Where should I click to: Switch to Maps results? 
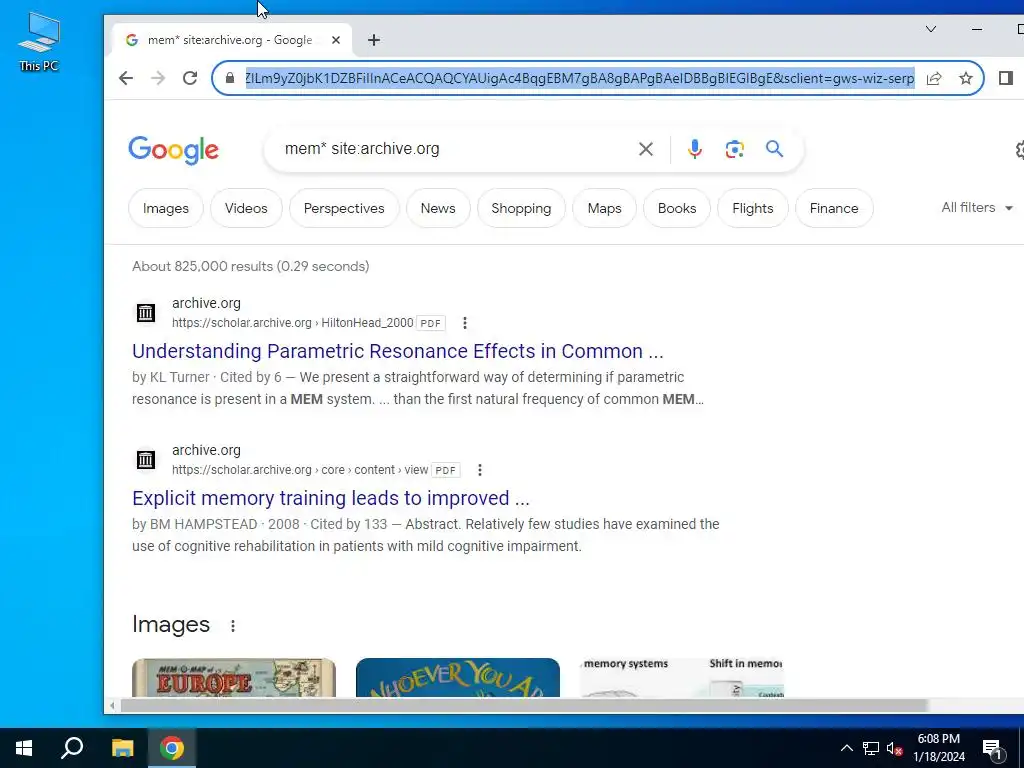[x=604, y=208]
